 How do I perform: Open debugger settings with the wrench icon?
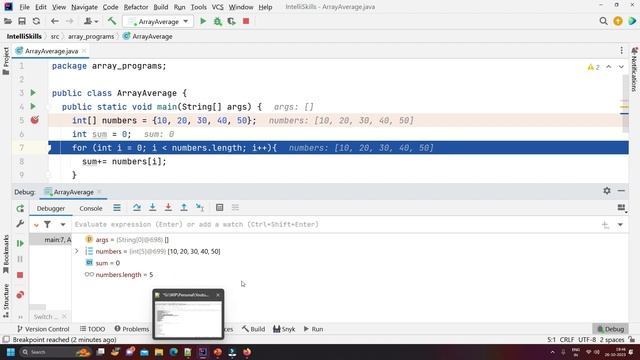point(20,224)
